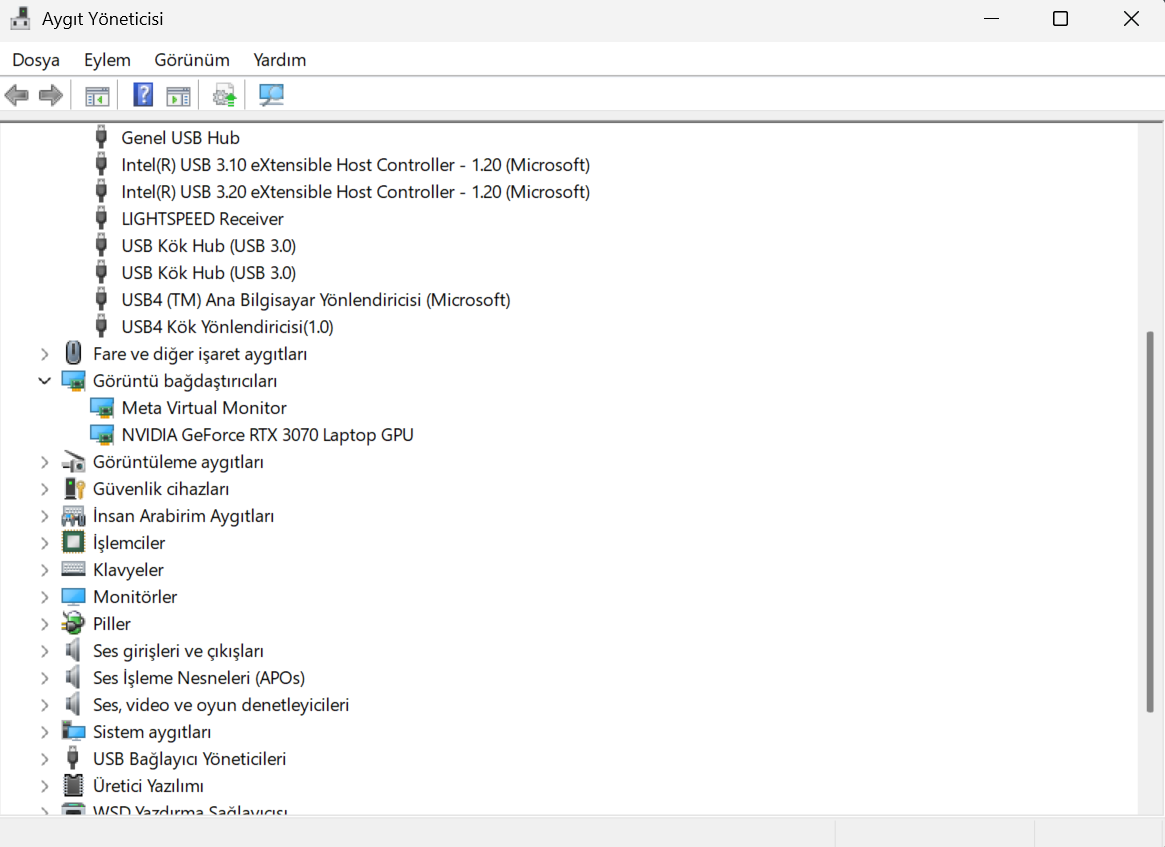Expand Ses, video ve oyun denetleyicileri chevron
1165x847 pixels.
(45, 705)
